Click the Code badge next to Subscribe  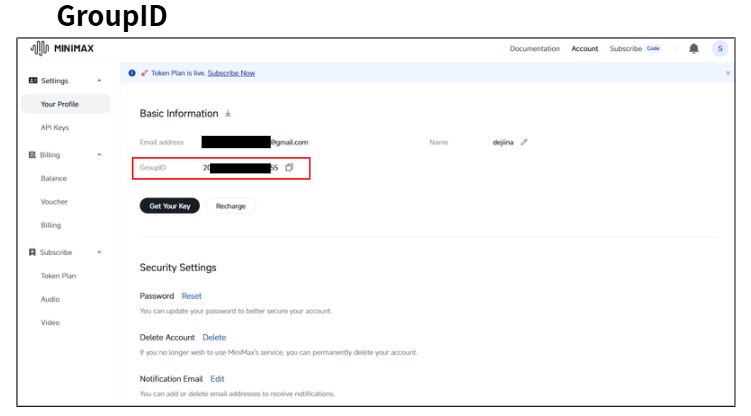click(x=653, y=48)
